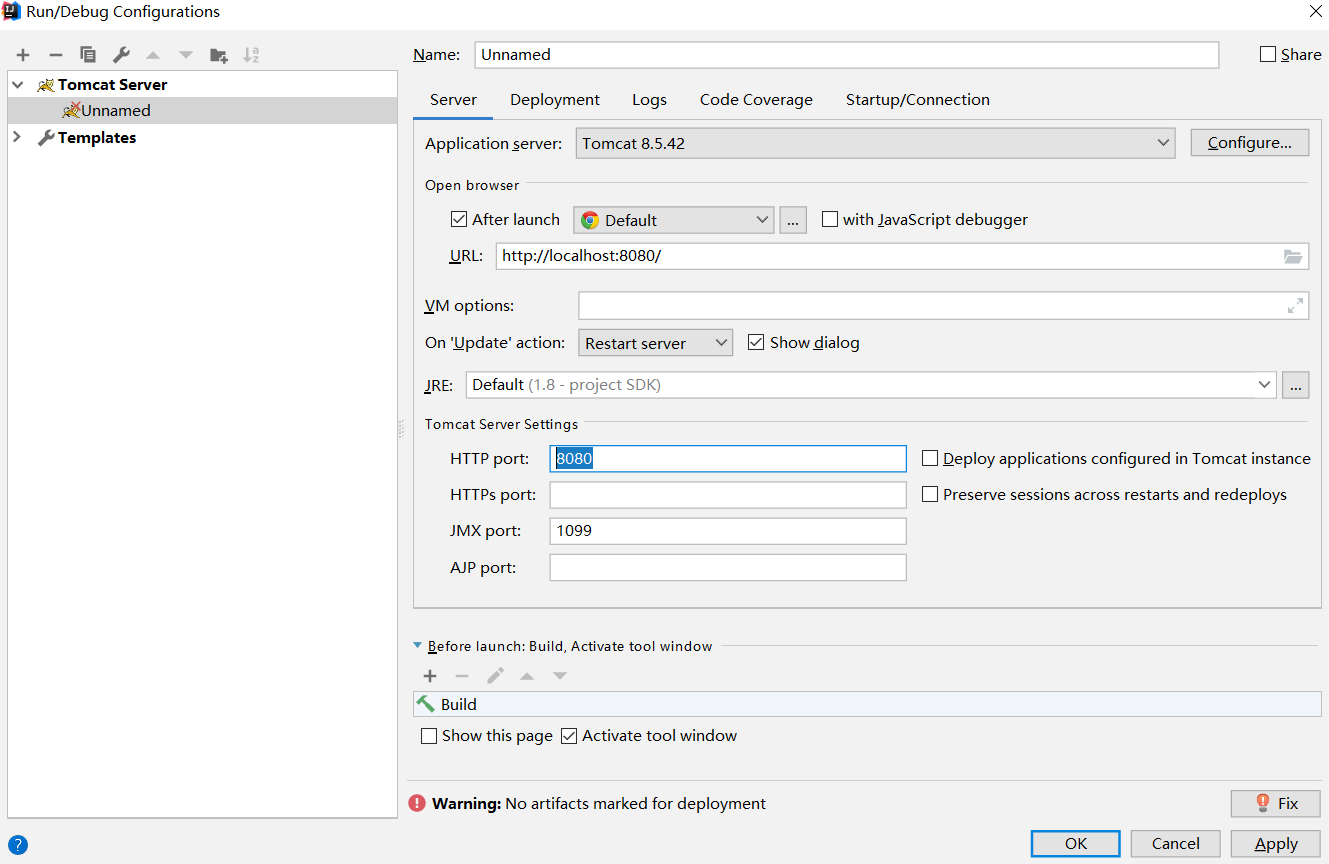Viewport: 1329px width, 864px height.
Task: Click the AJP port field
Action: 728,568
